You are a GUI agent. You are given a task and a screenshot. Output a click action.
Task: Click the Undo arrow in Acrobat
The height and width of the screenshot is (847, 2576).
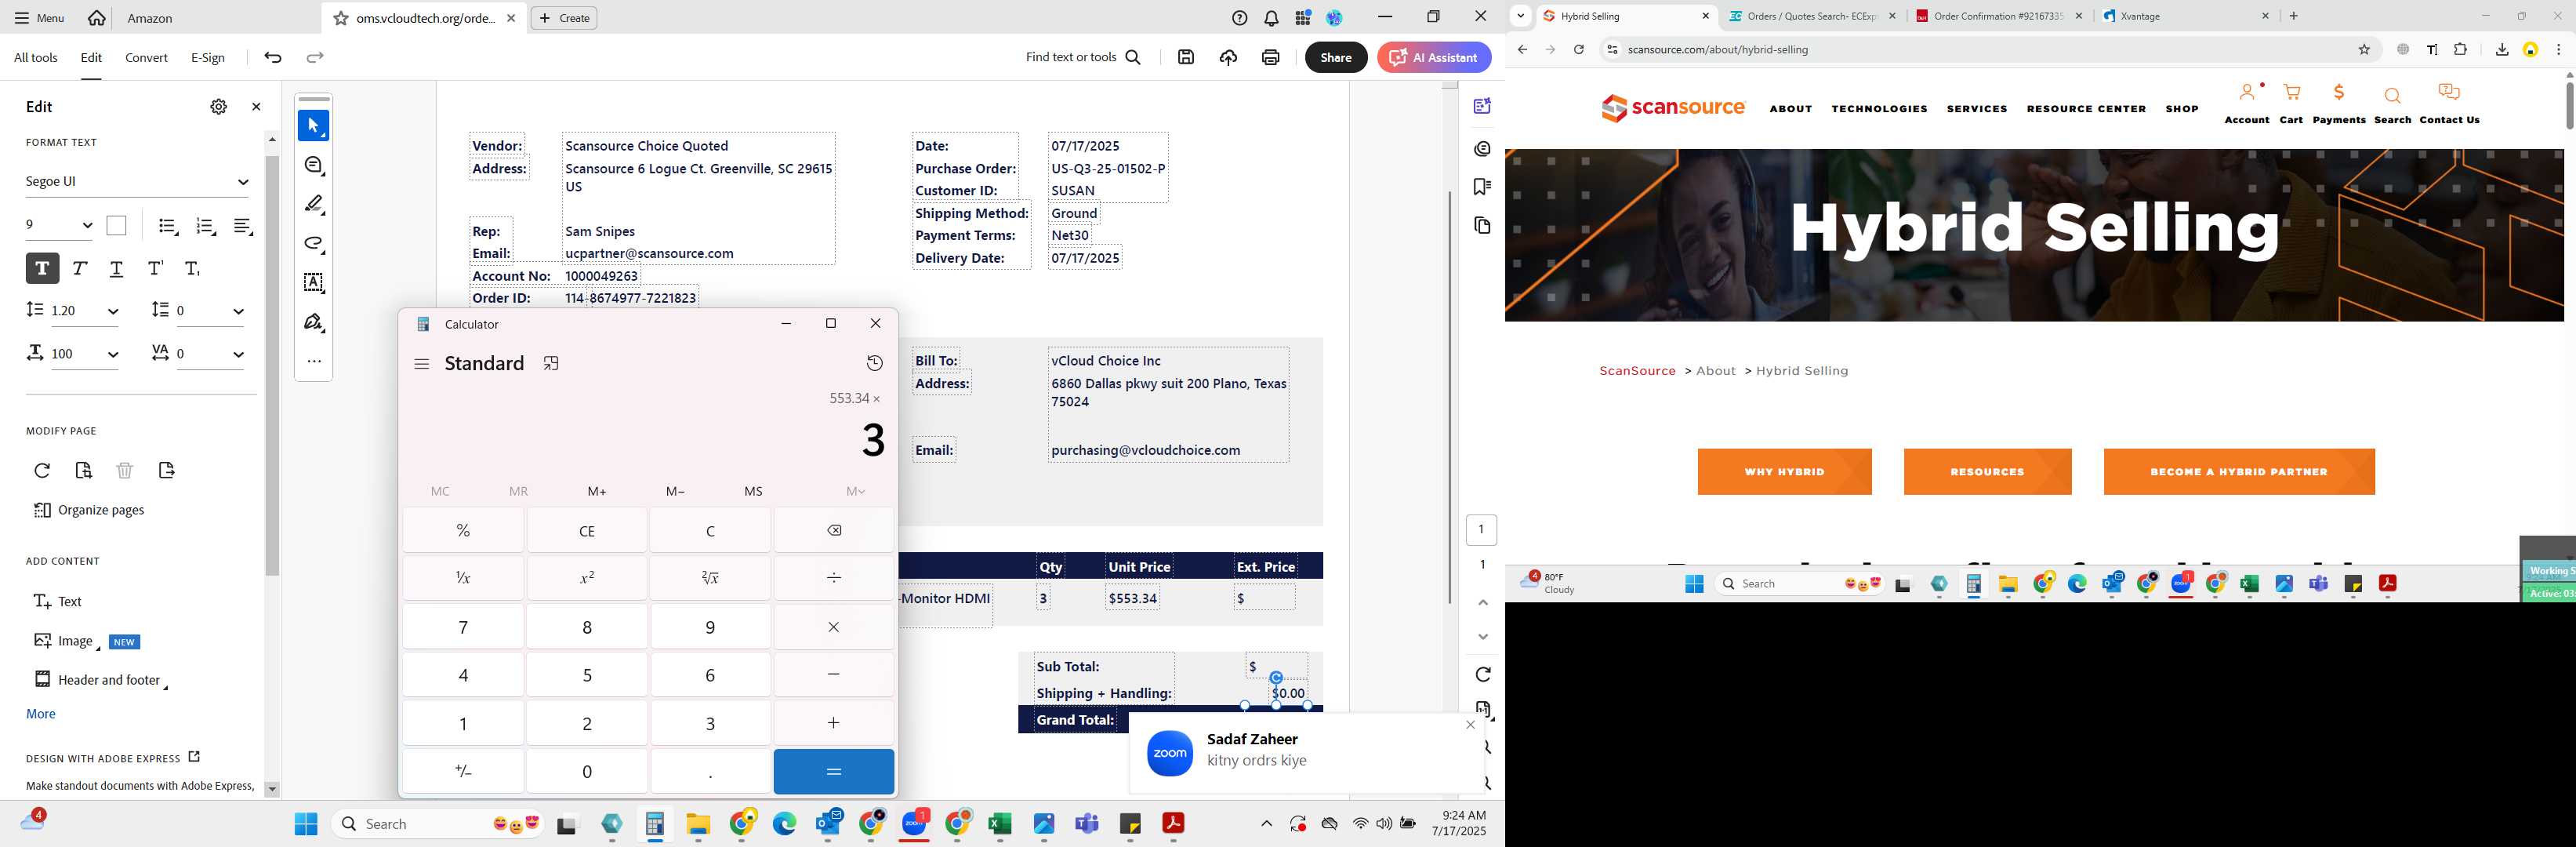click(273, 58)
